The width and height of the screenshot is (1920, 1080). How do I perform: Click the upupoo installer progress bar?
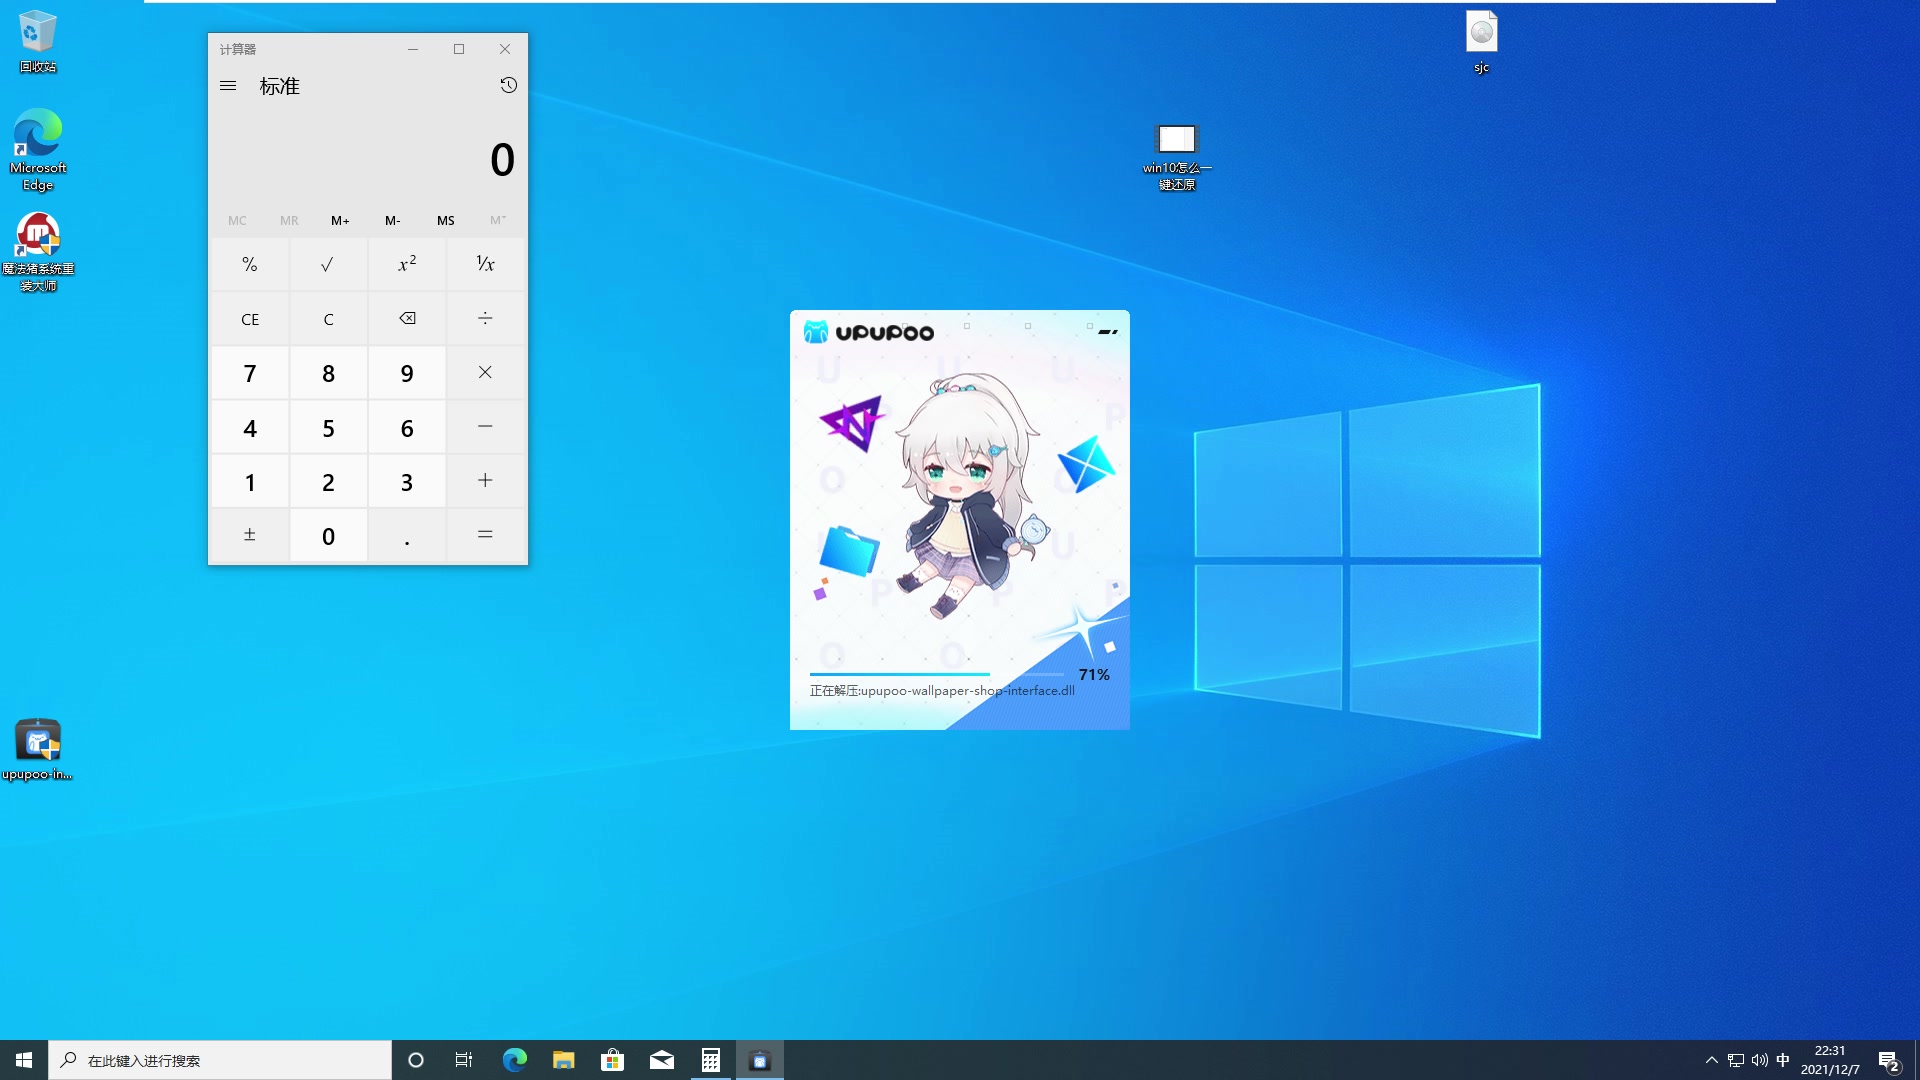[937, 674]
